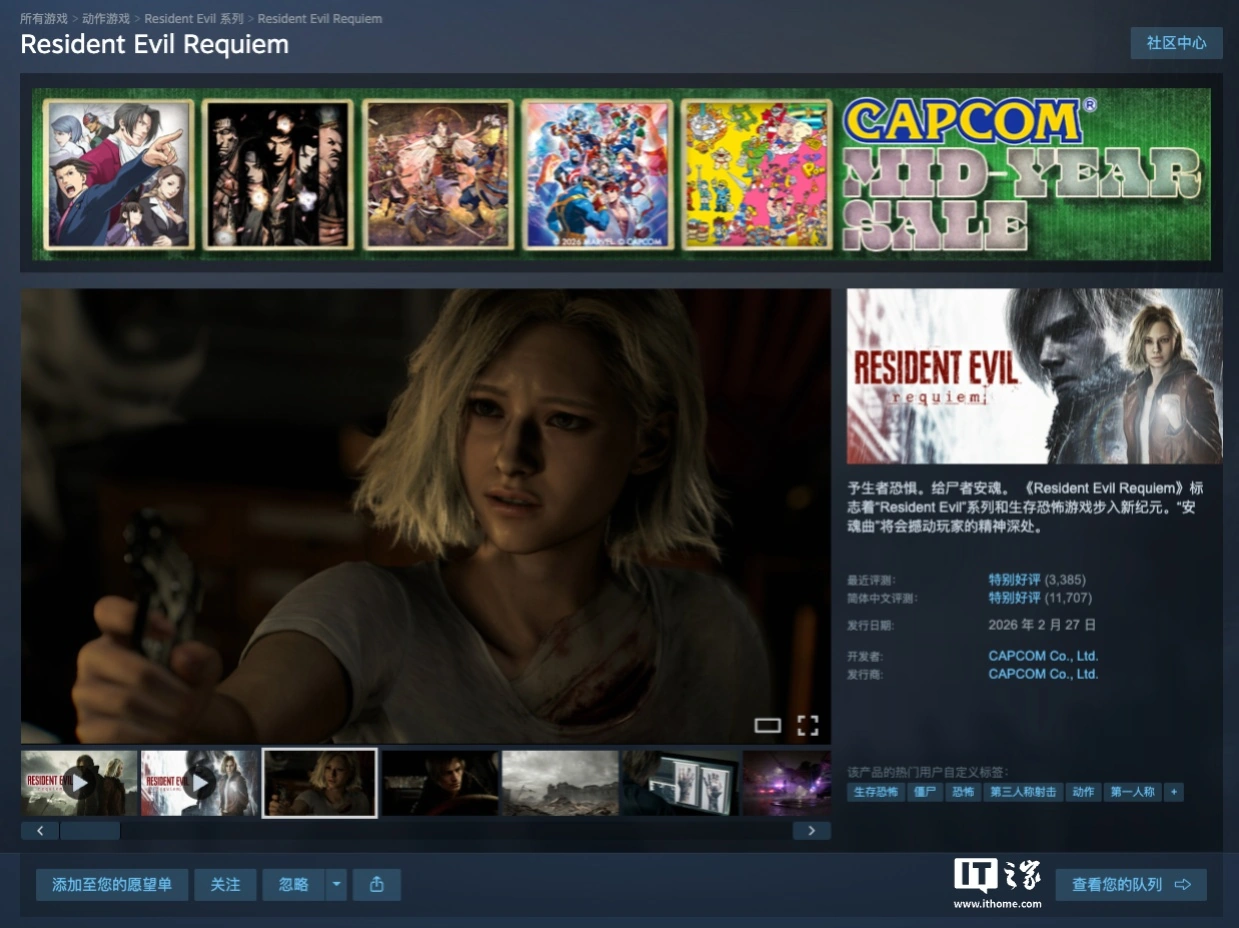Open publisher CAPCOM Co., Ltd. link
Viewport: 1239px width, 928px height.
tap(1043, 674)
